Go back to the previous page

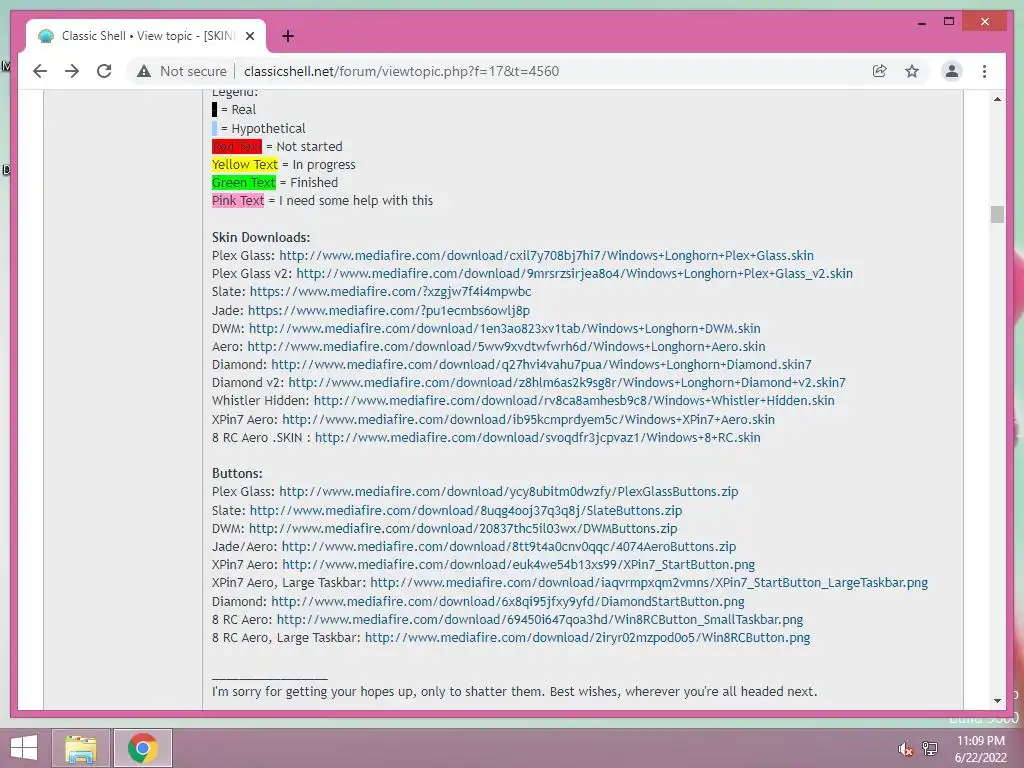click(40, 71)
